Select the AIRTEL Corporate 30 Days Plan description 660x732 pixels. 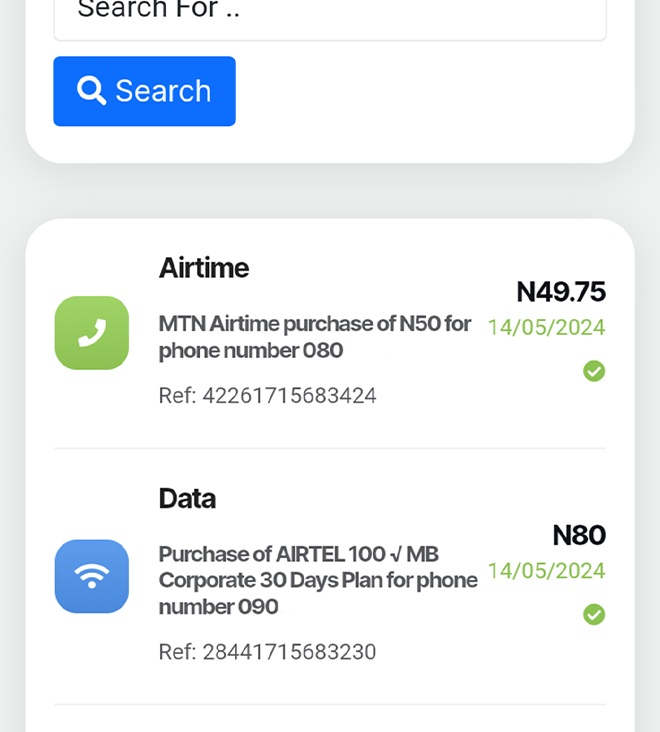(317, 580)
